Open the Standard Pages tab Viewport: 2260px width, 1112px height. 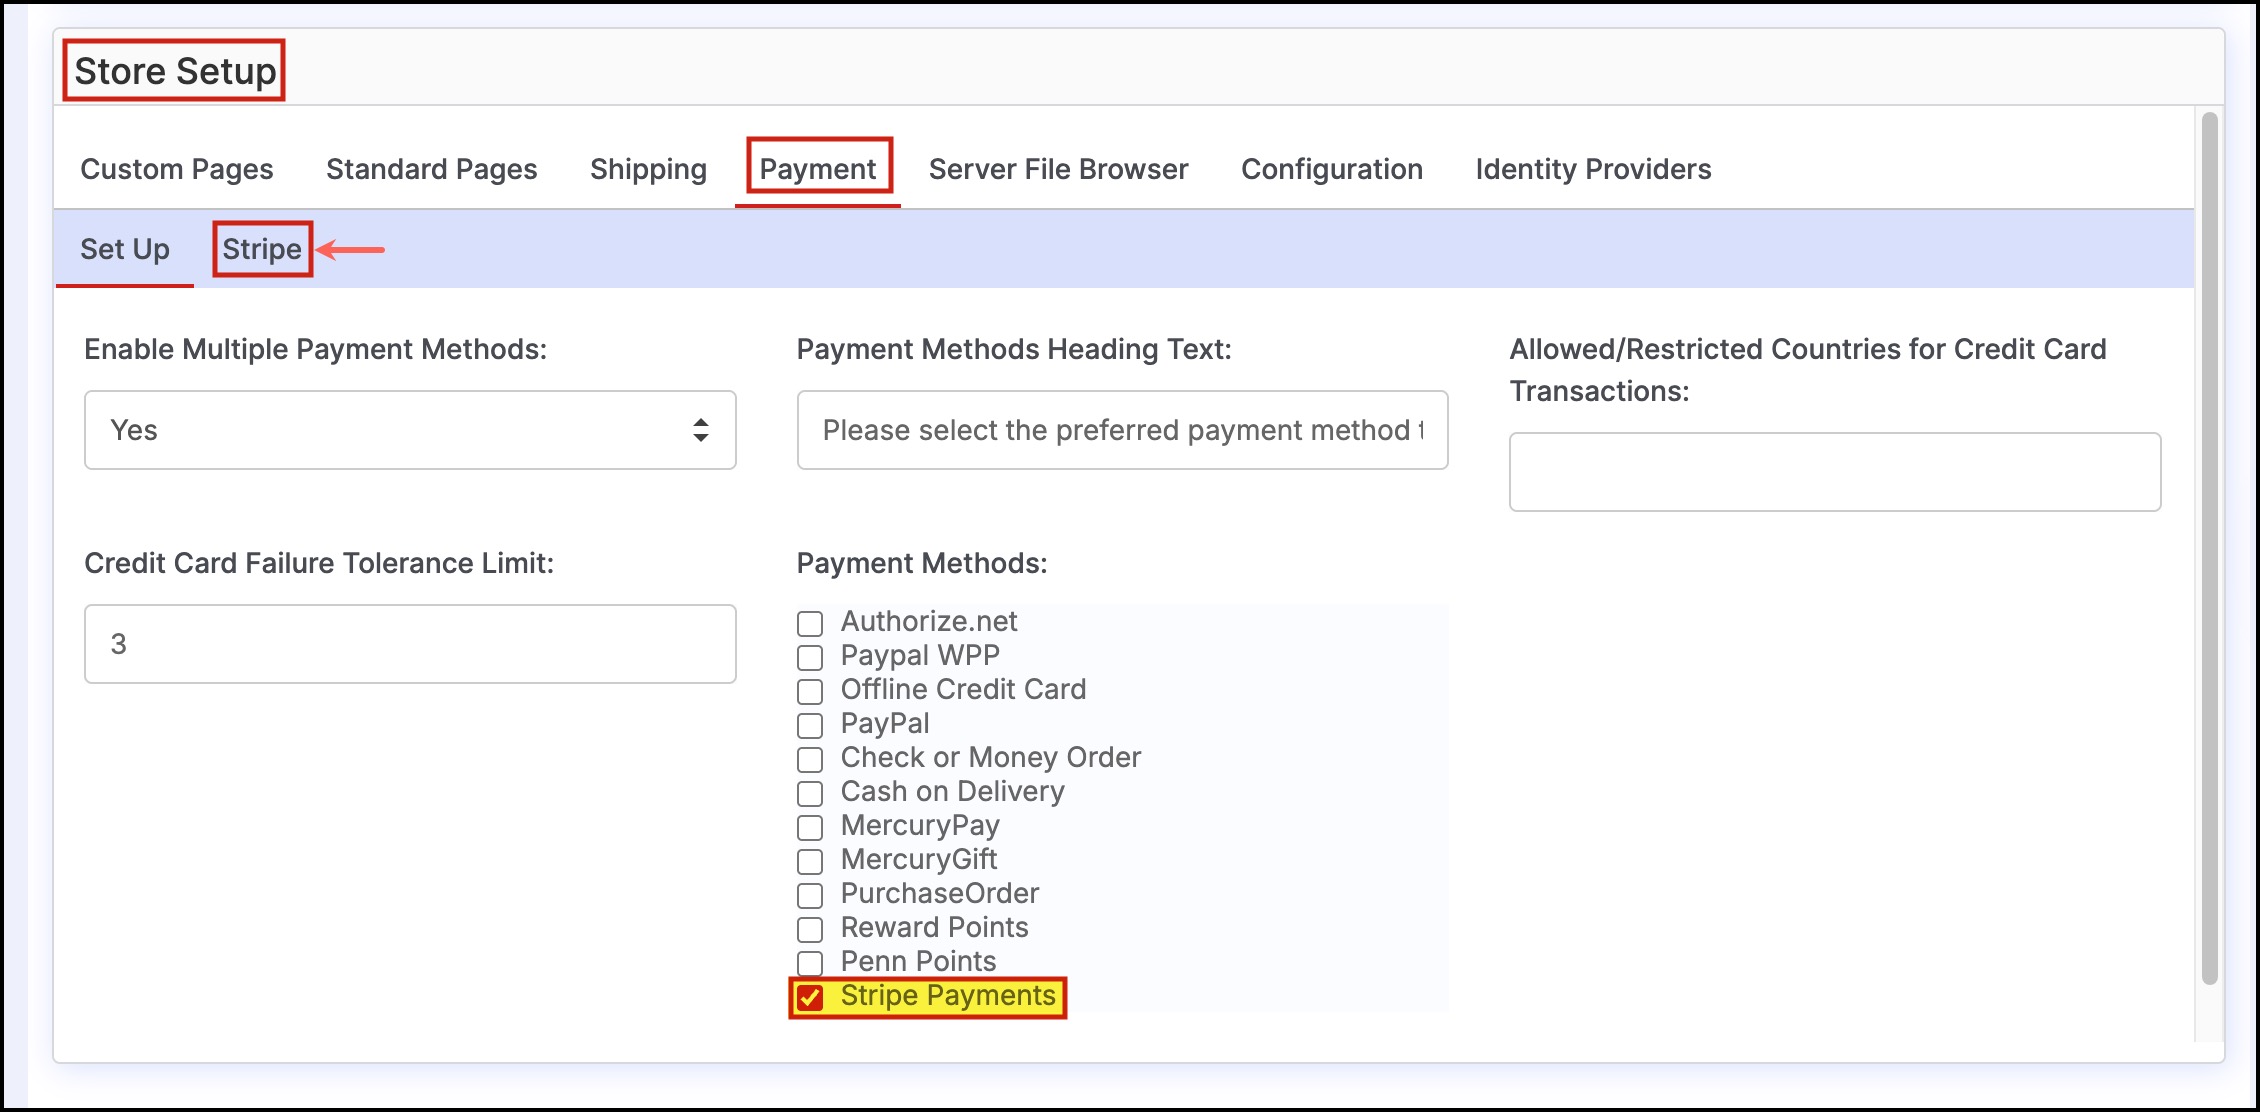(x=431, y=169)
